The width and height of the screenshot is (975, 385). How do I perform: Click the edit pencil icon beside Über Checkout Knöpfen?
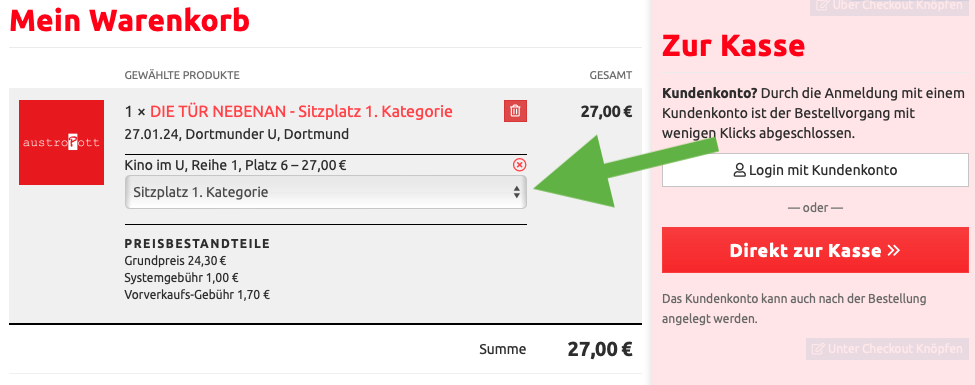(822, 6)
